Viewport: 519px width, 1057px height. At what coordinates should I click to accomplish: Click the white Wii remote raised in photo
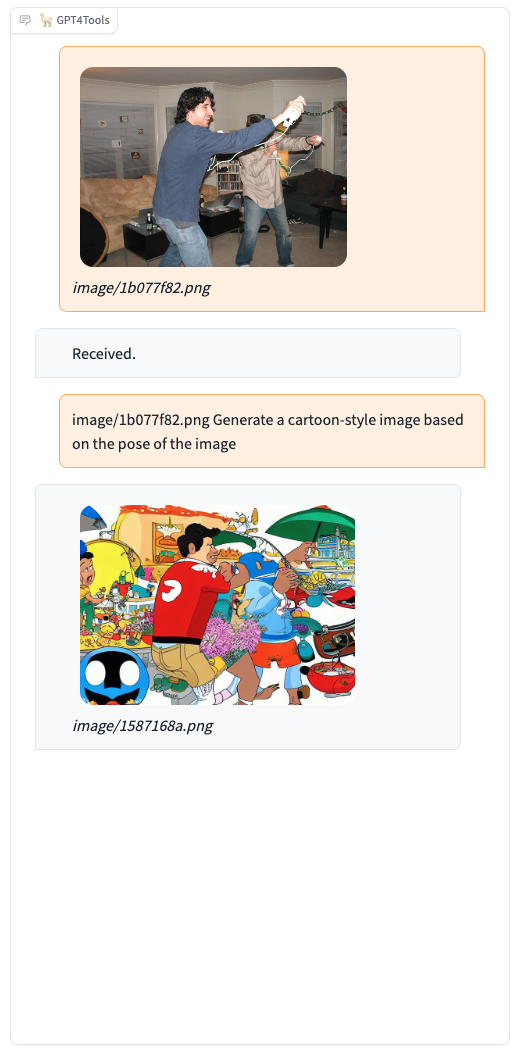click(x=293, y=110)
